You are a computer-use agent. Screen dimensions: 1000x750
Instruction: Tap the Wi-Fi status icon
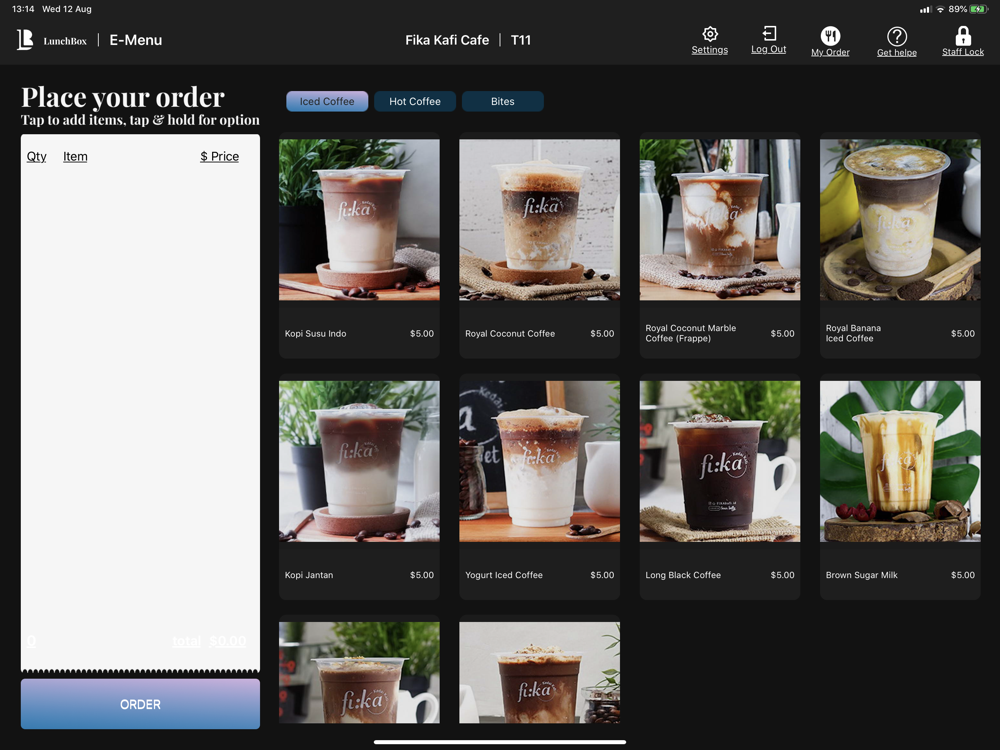tap(940, 10)
